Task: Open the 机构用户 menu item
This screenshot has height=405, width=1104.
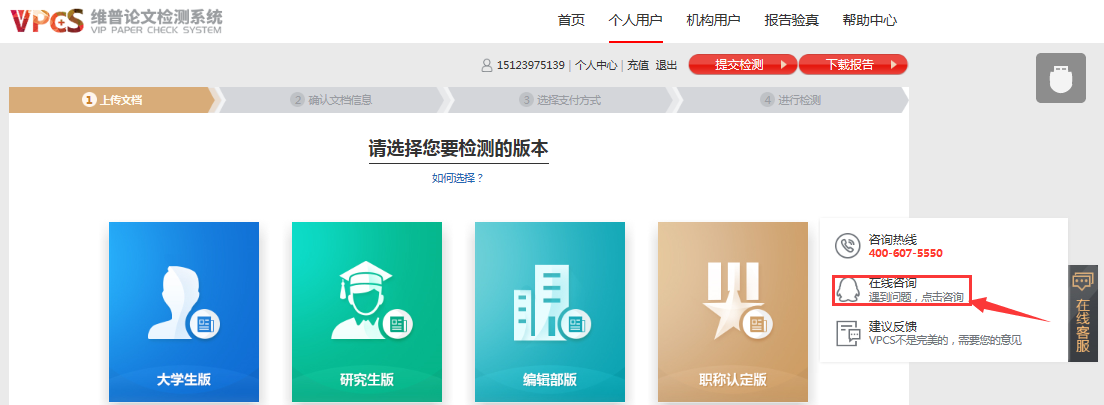Action: [713, 20]
